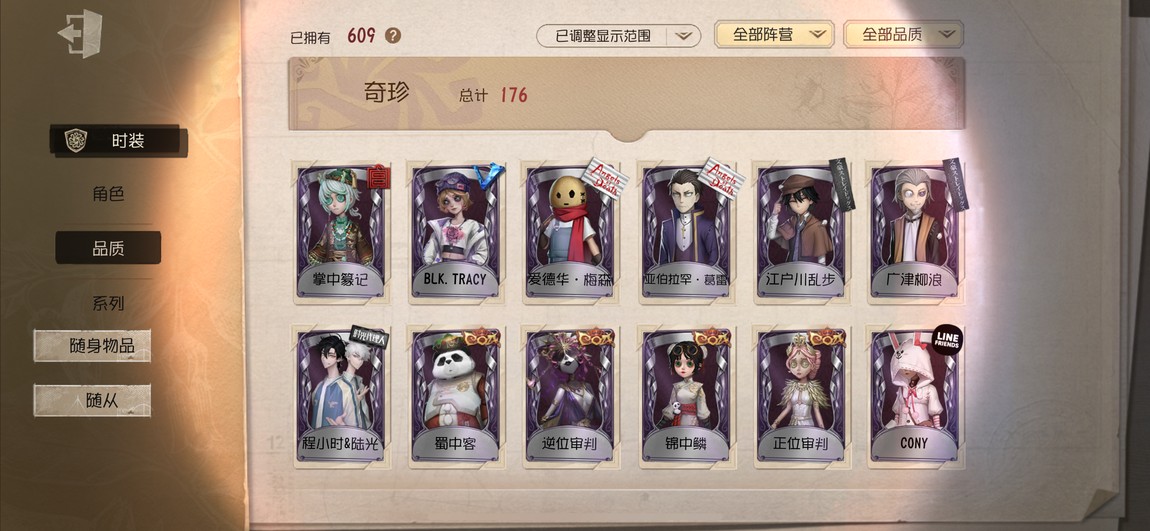Click the COA badge on 蜀中客 card
Viewport: 1150px width, 531px height.
pyautogui.click(x=480, y=339)
